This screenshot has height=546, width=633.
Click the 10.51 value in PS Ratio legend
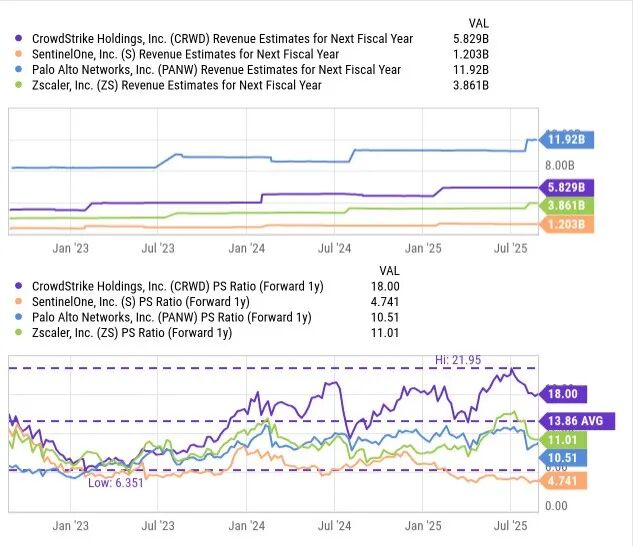click(385, 317)
